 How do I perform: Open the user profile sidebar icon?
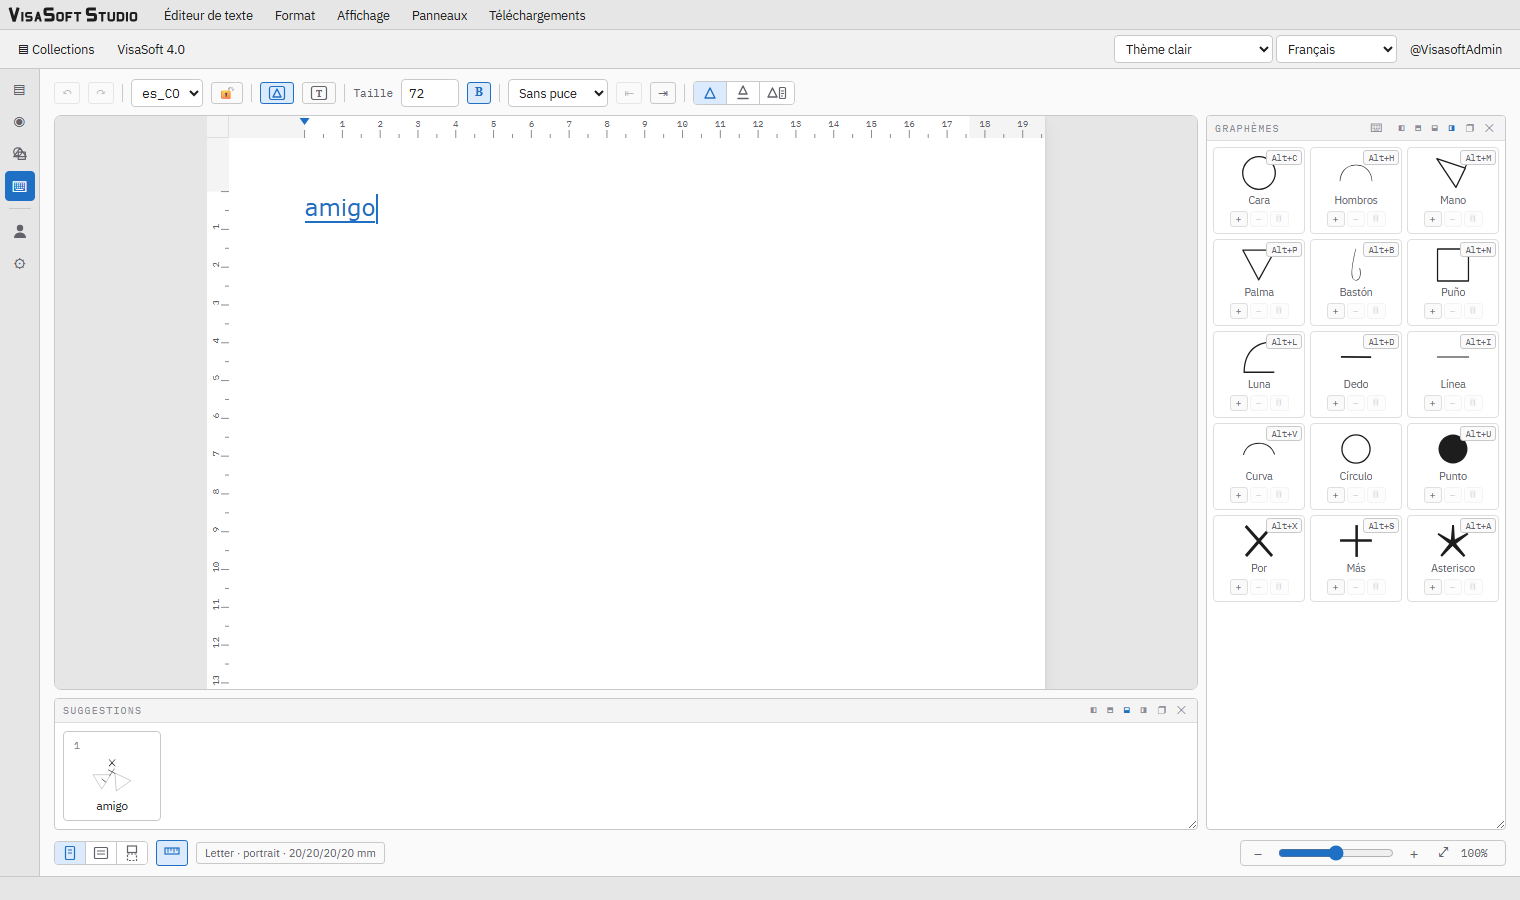click(x=20, y=231)
